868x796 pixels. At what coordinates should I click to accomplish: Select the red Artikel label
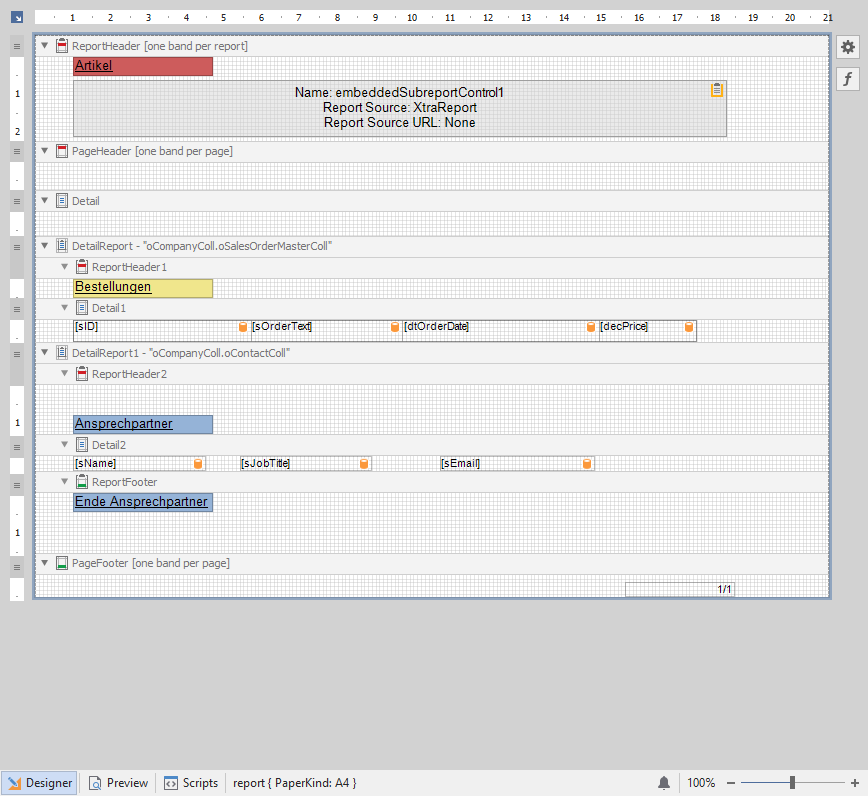click(143, 66)
